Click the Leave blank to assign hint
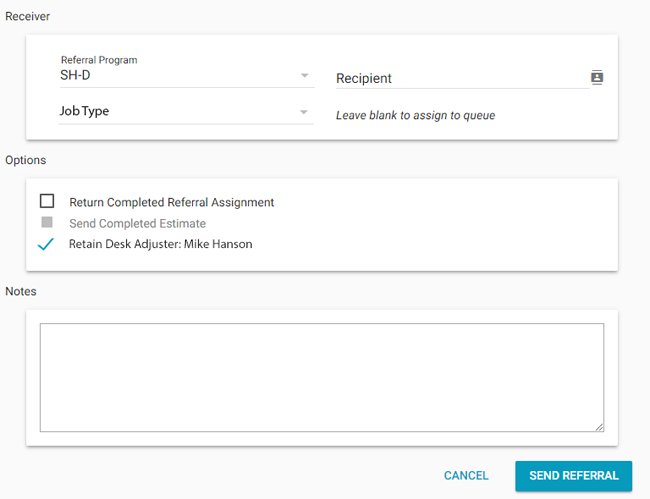 coord(415,115)
